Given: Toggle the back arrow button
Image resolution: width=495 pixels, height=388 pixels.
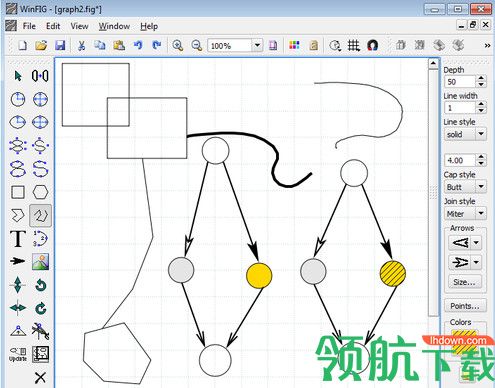Looking at the screenshot, I should (x=460, y=242).
